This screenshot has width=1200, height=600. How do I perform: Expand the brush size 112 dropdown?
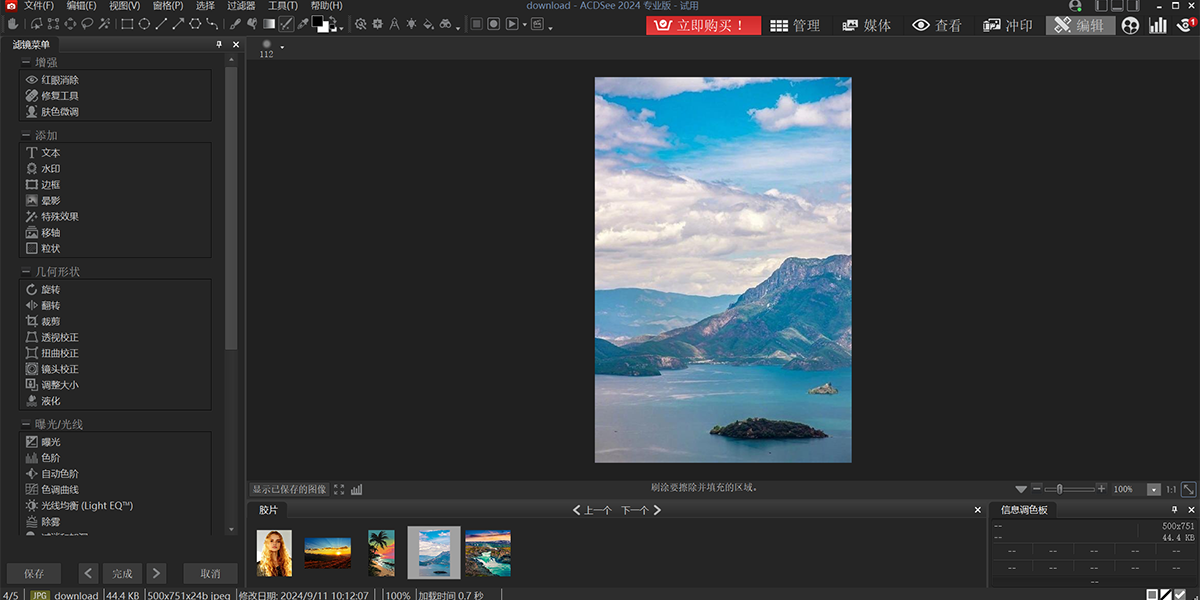point(283,47)
